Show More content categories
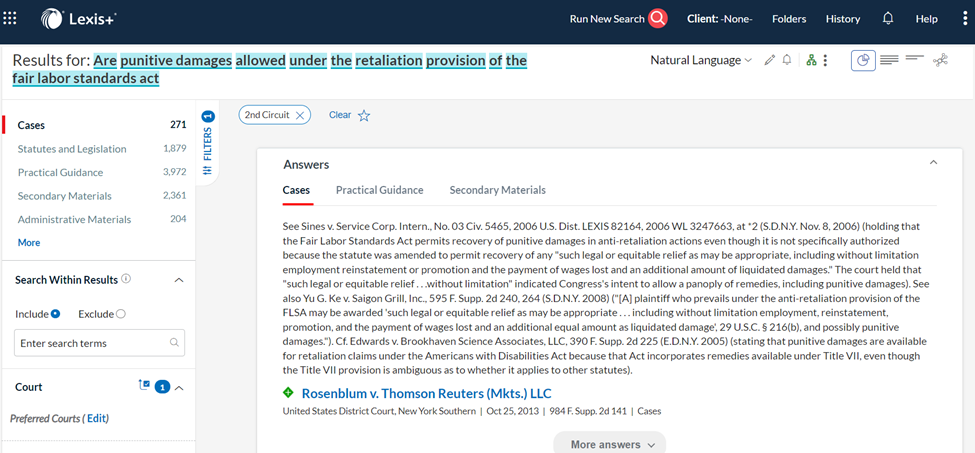This screenshot has height=453, width=975. tap(29, 242)
